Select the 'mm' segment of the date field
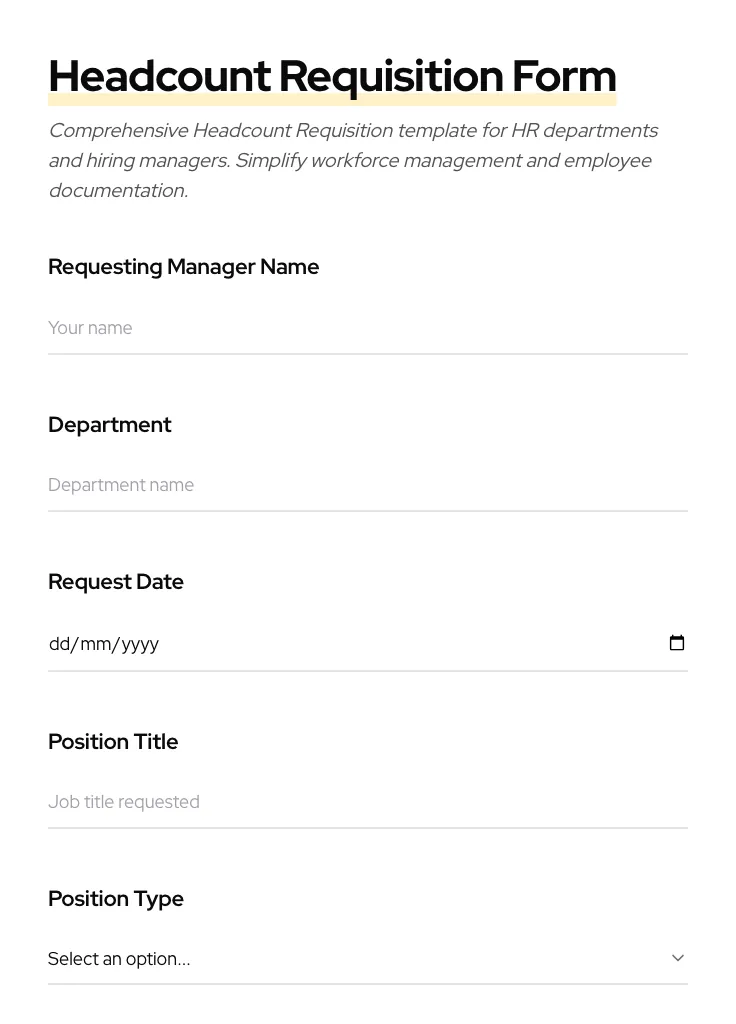Image resolution: width=736 pixels, height=1024 pixels. (x=97, y=643)
